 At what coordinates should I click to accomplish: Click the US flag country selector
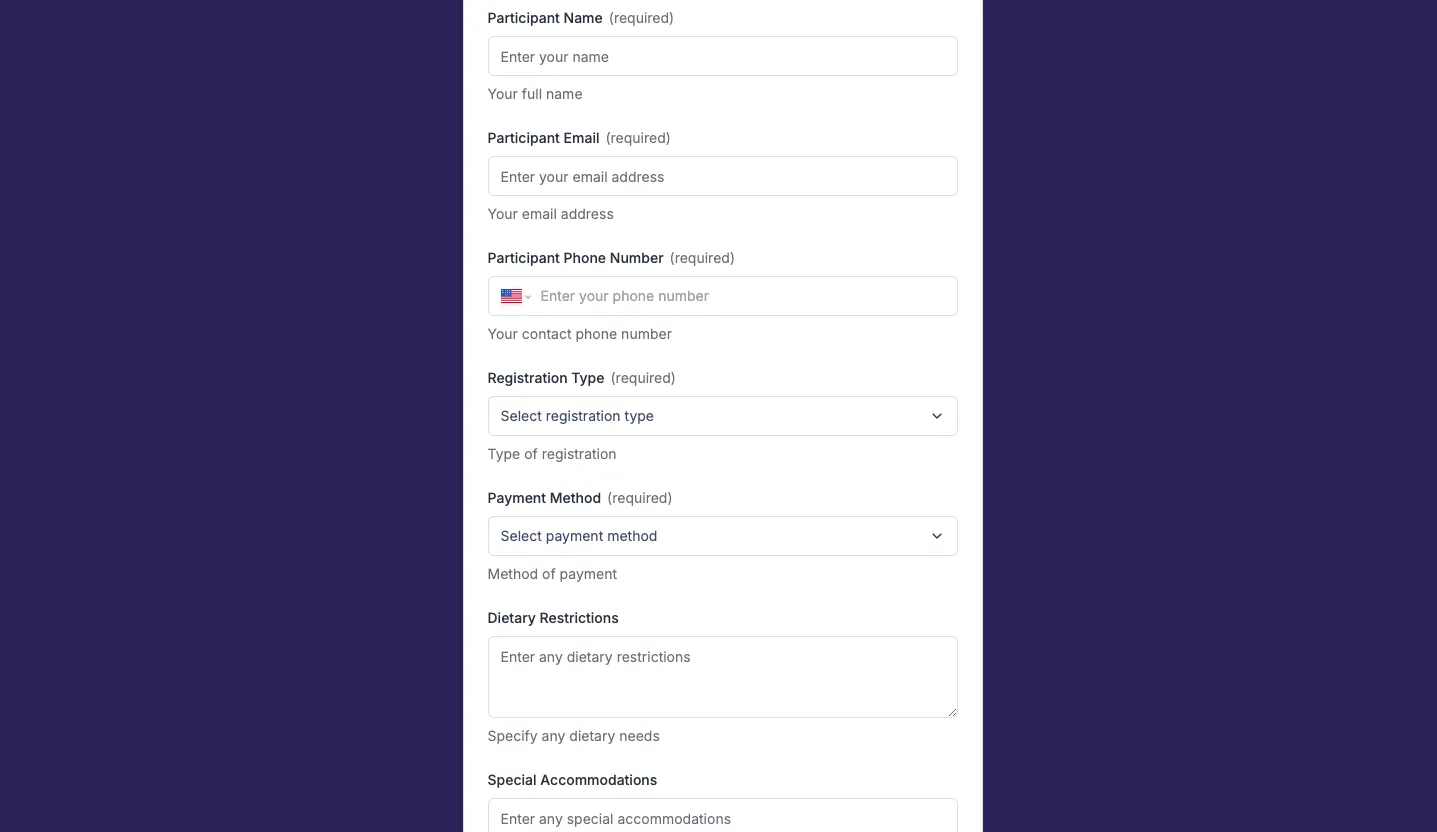click(511, 296)
